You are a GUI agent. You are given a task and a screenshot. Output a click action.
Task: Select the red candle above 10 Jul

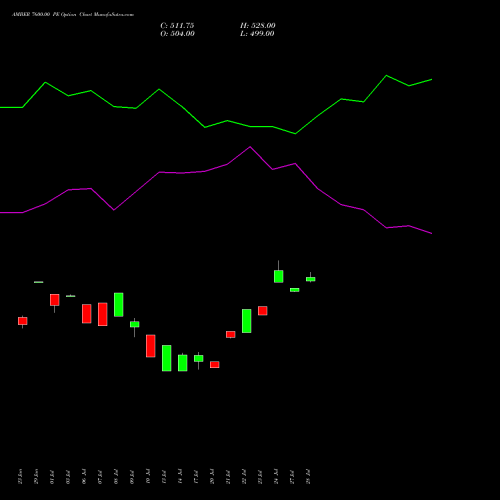151,346
